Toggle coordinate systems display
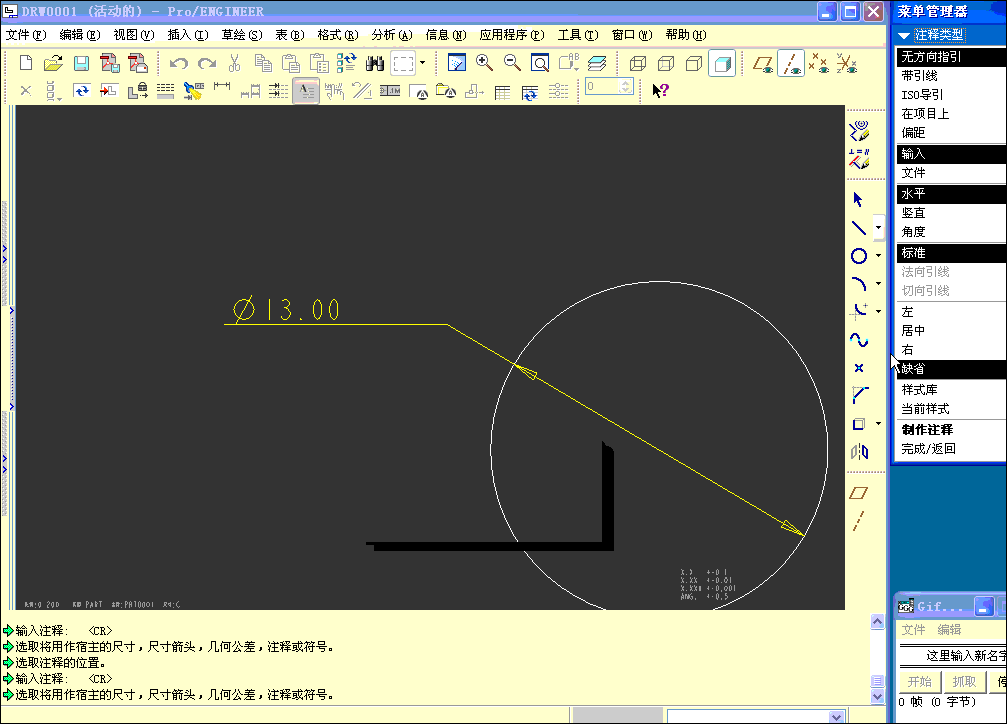Screen dimensions: 1007x724 (x=846, y=63)
